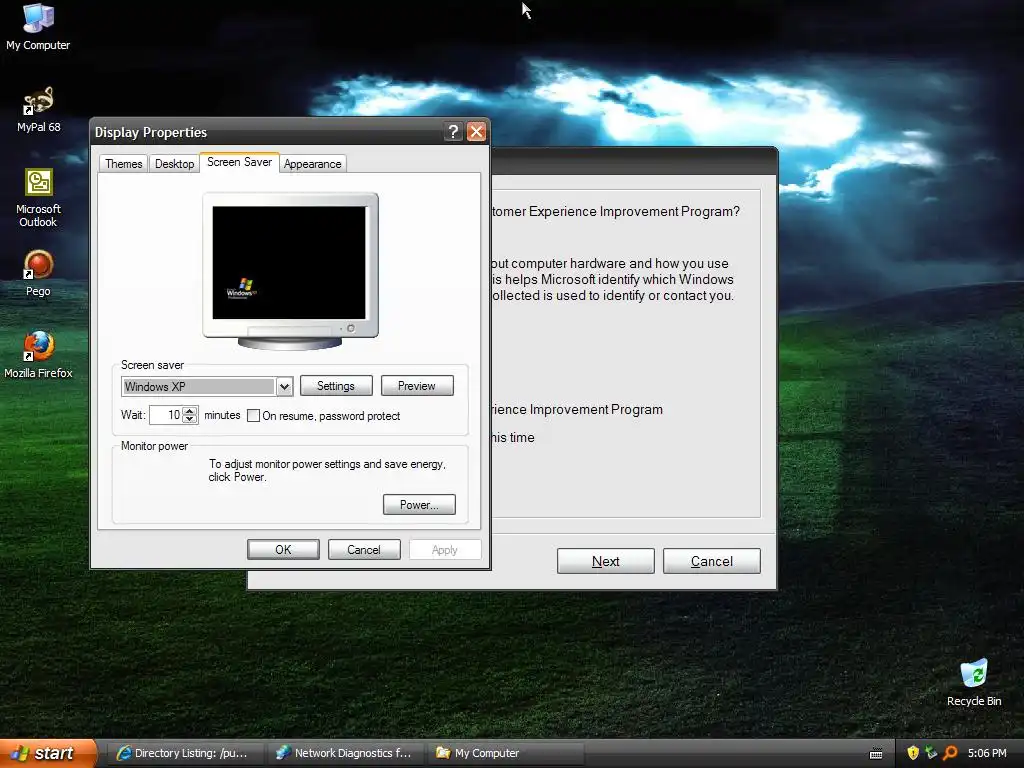Click the keyboard language bar icon in taskbar
This screenshot has height=768, width=1024.
(x=876, y=754)
